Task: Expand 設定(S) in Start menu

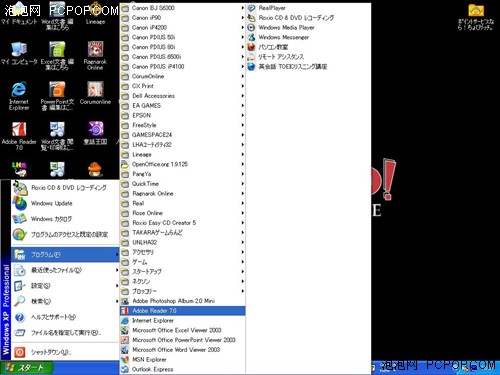Action: click(x=65, y=286)
